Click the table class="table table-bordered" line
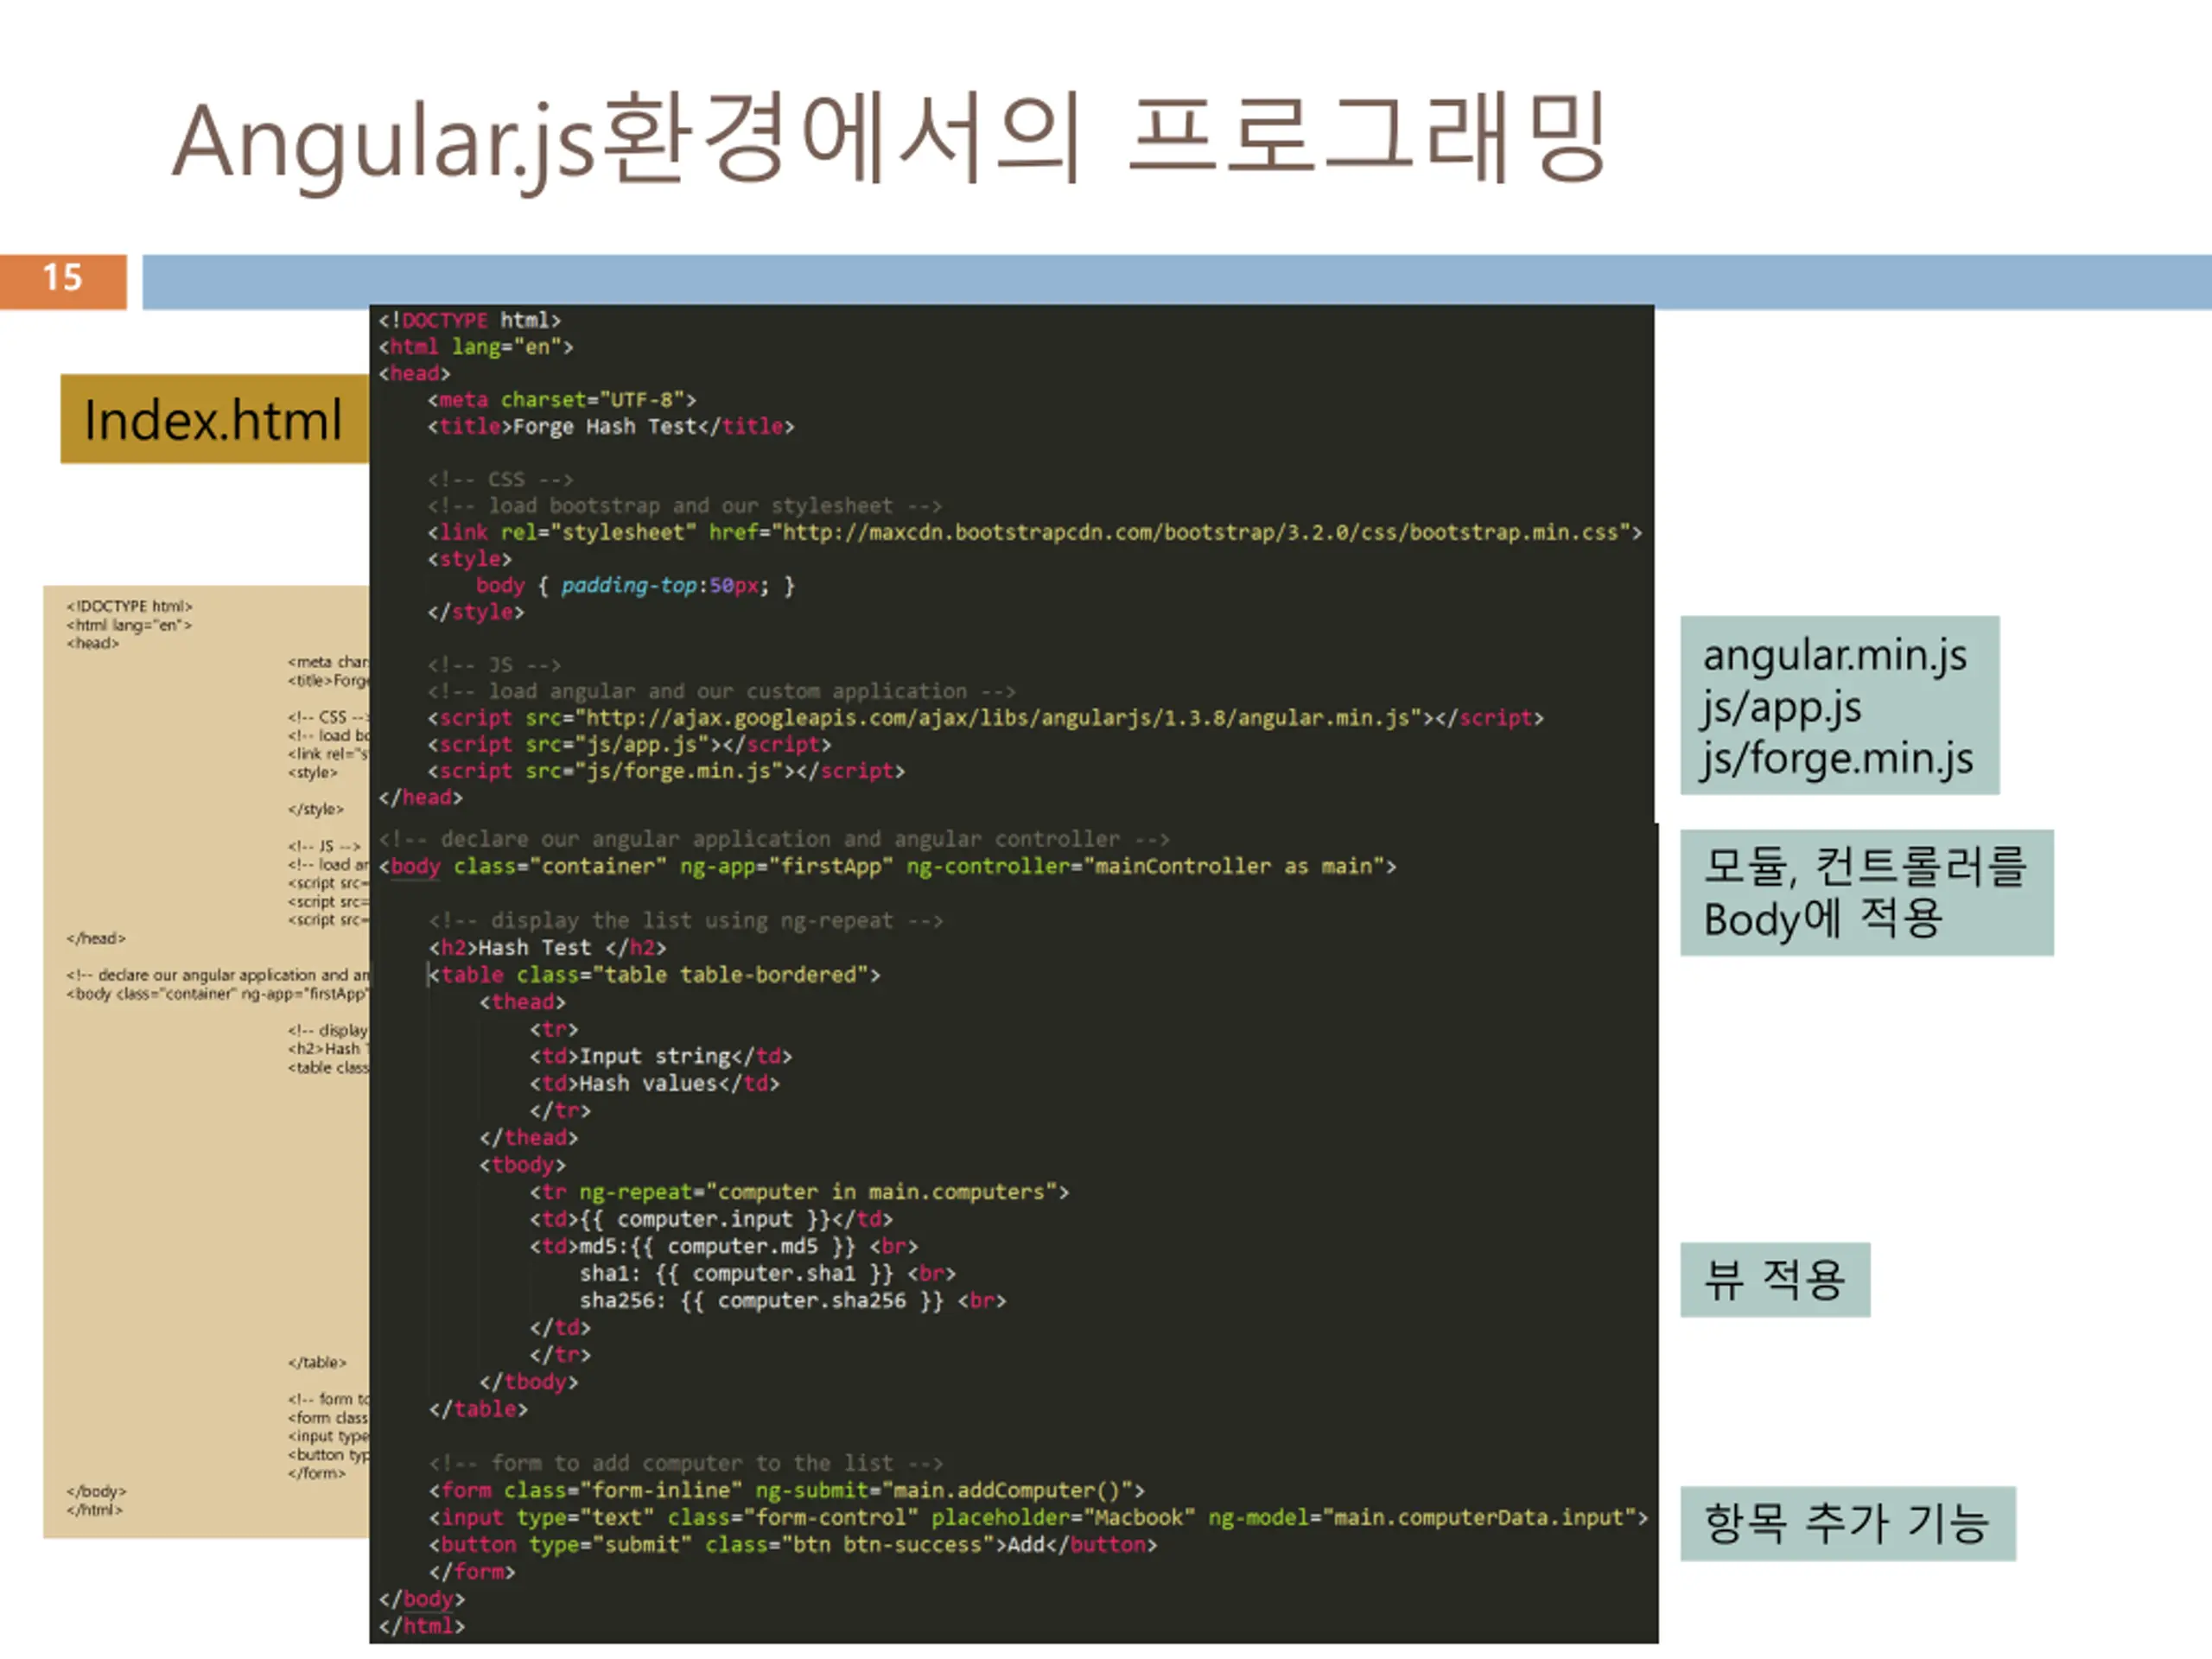 click(655, 975)
